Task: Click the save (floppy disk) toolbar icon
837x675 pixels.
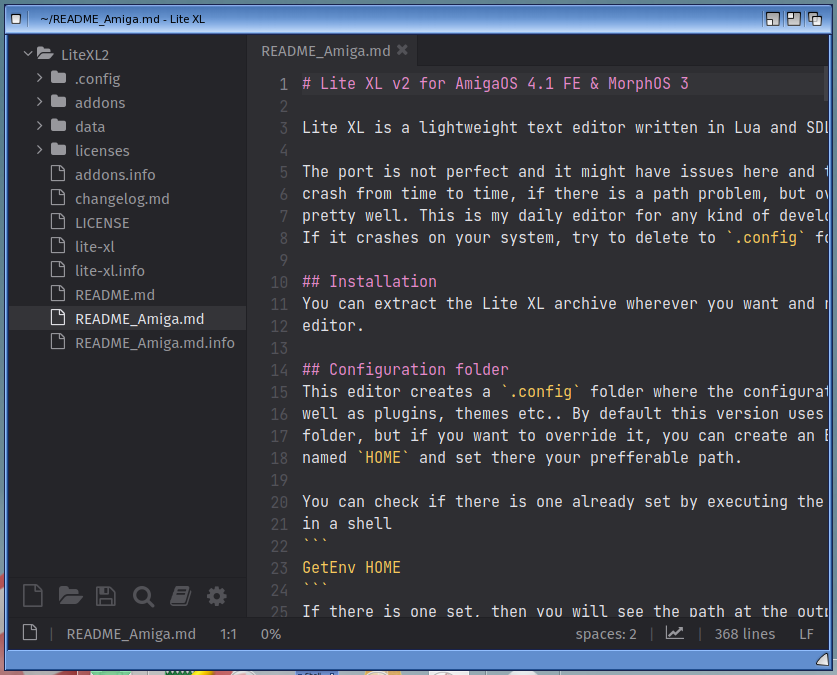Action: tap(106, 597)
